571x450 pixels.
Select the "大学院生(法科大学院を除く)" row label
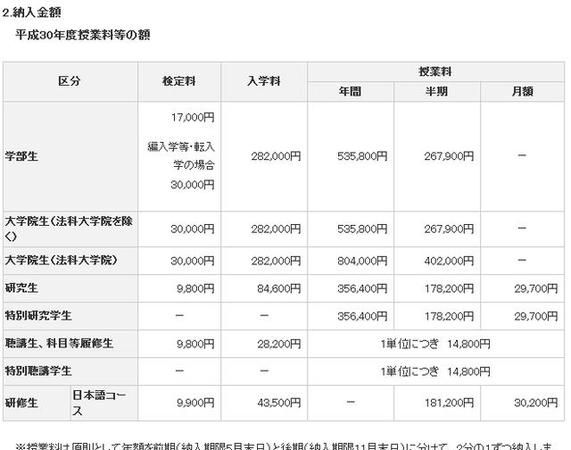click(x=69, y=229)
